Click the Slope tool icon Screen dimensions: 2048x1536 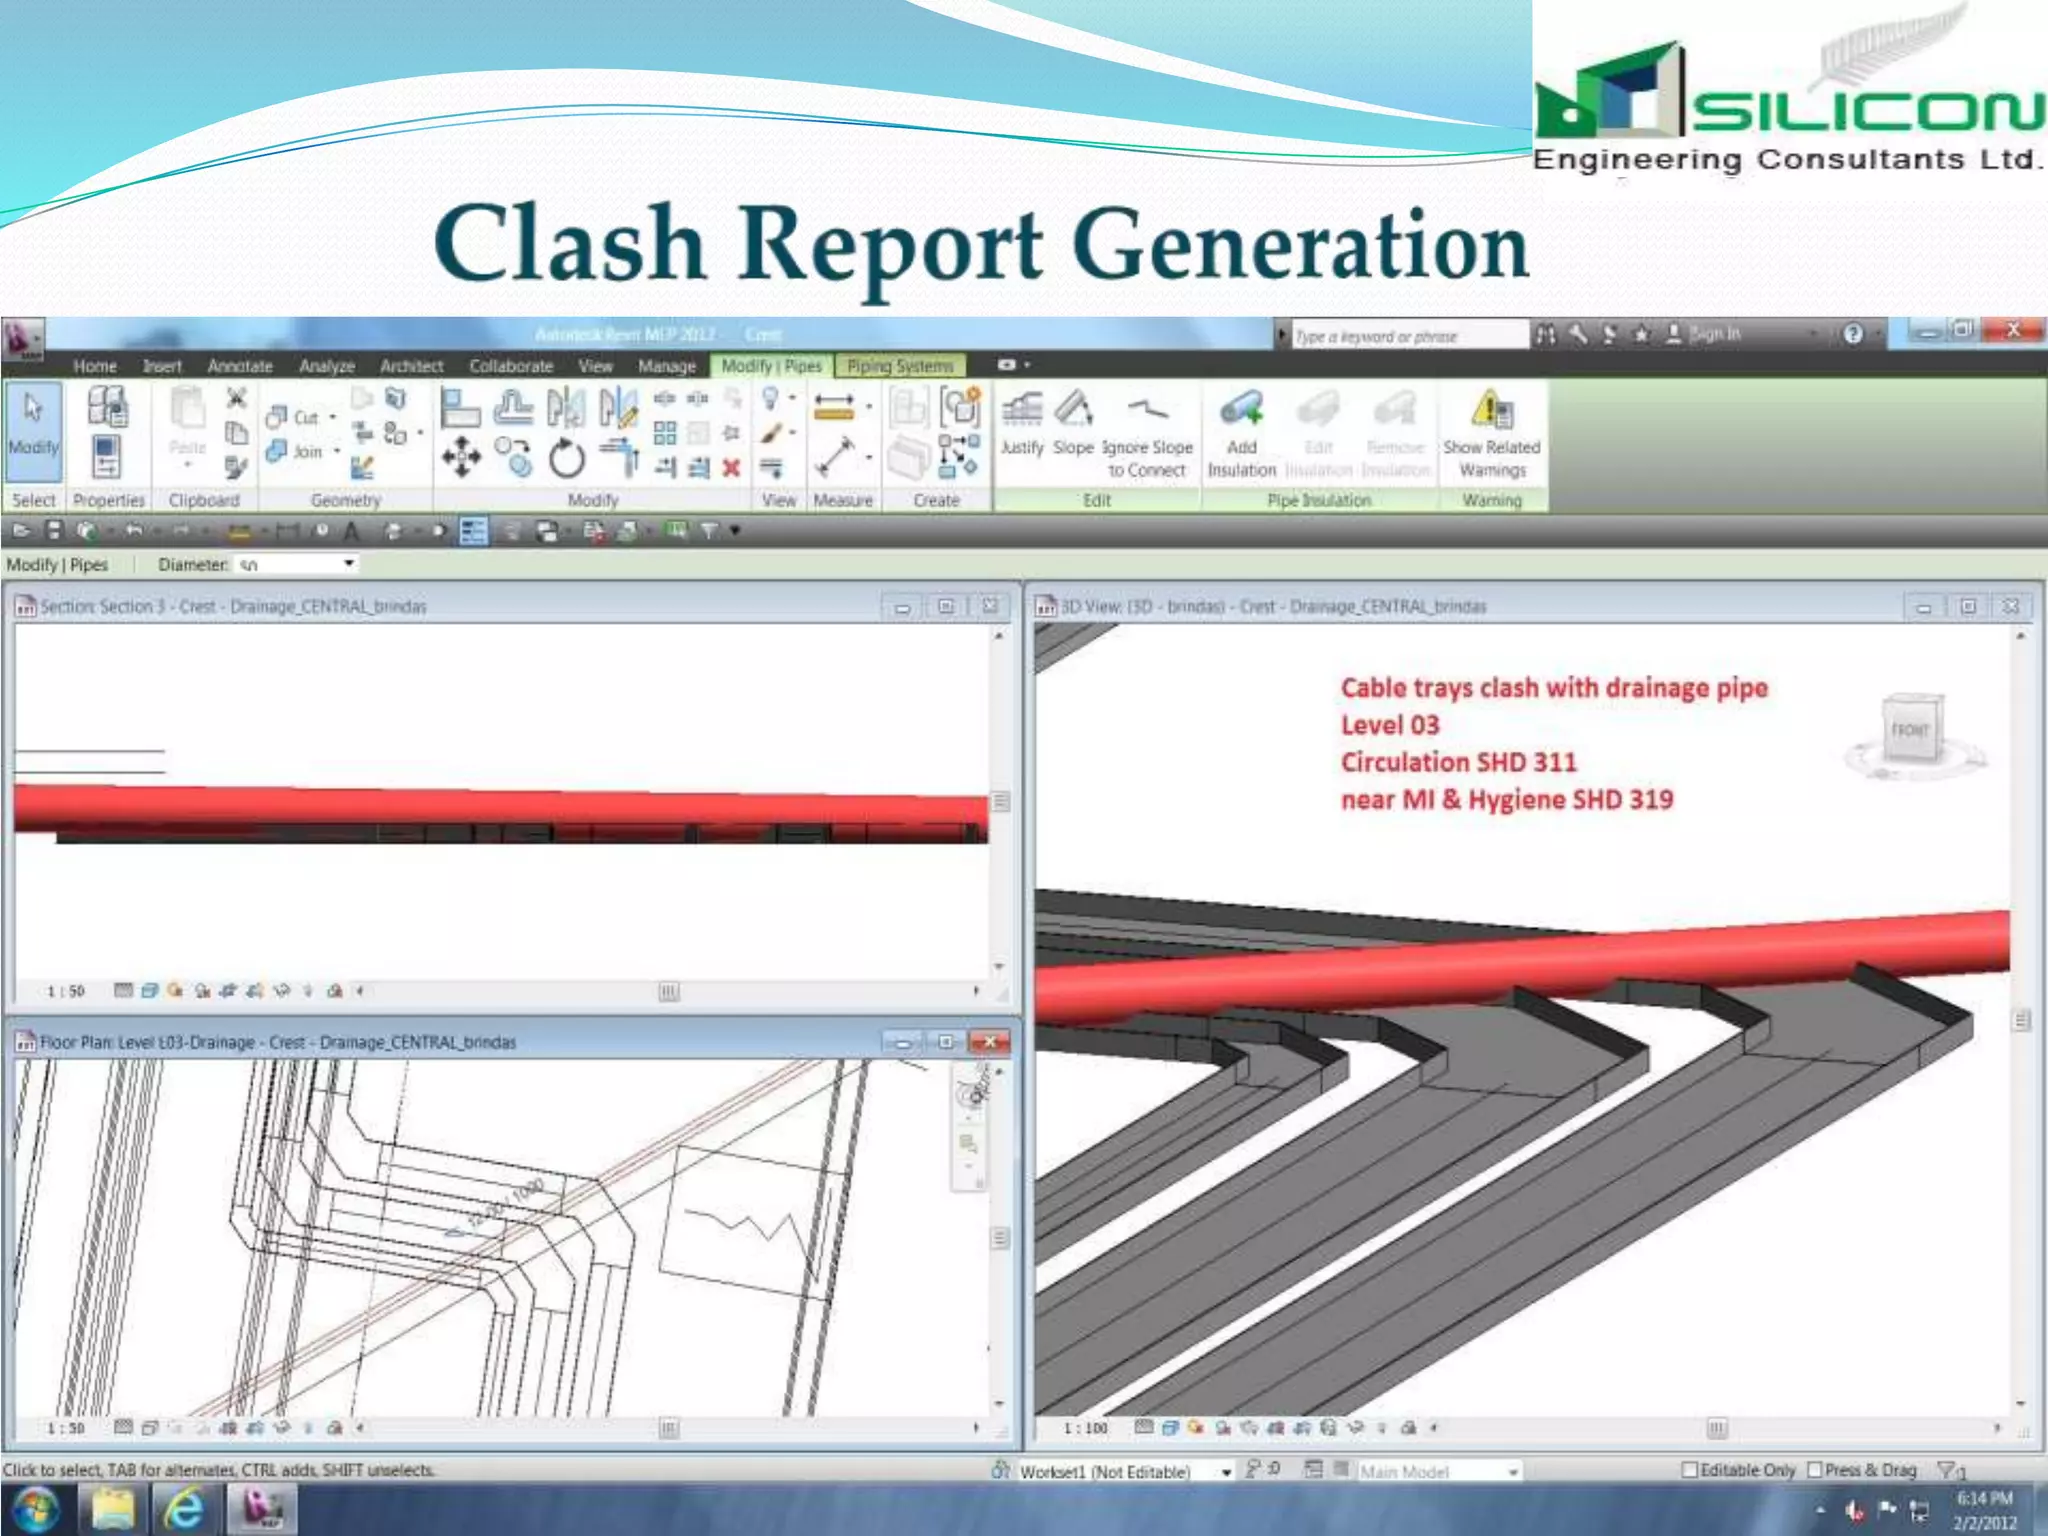coord(1073,410)
